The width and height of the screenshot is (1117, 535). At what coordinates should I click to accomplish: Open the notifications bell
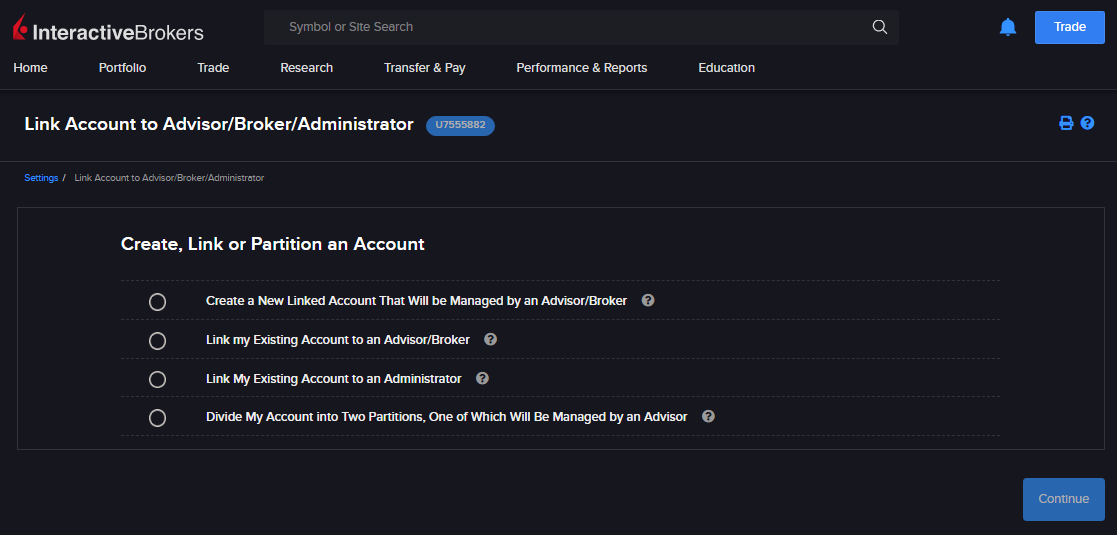pos(1007,27)
